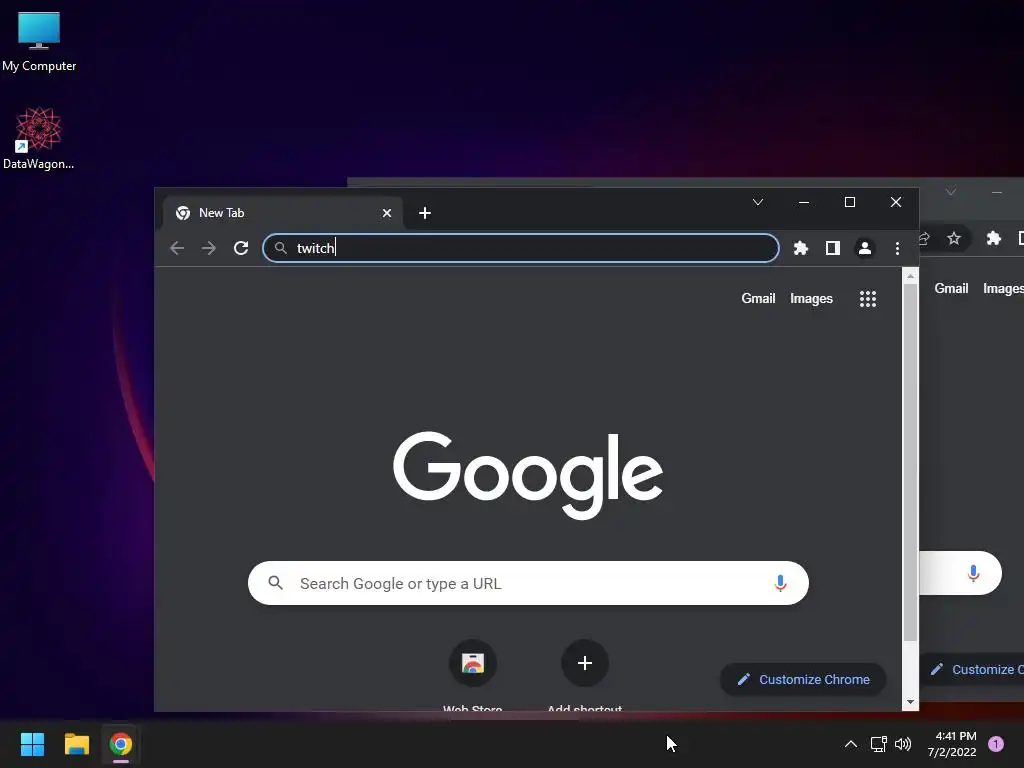The image size is (1024, 768).
Task: Open the profile avatar in front window
Action: 865,248
